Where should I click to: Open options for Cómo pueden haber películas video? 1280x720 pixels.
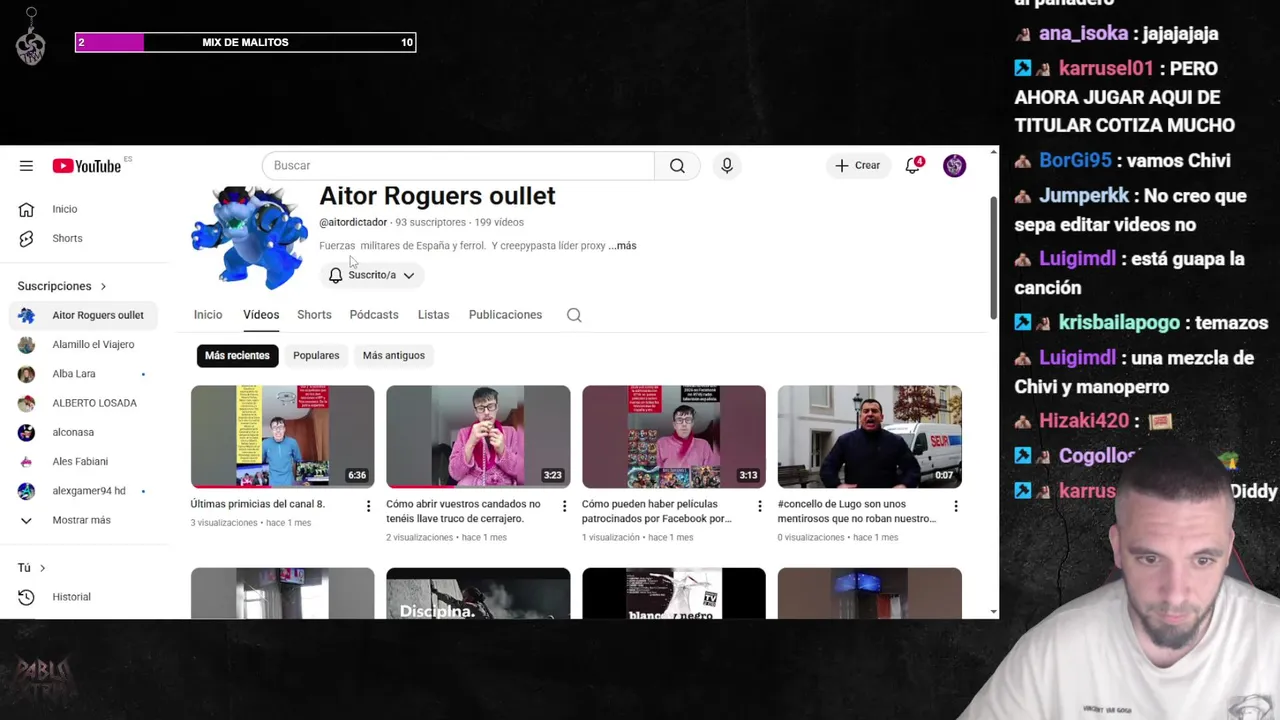pyautogui.click(x=759, y=506)
